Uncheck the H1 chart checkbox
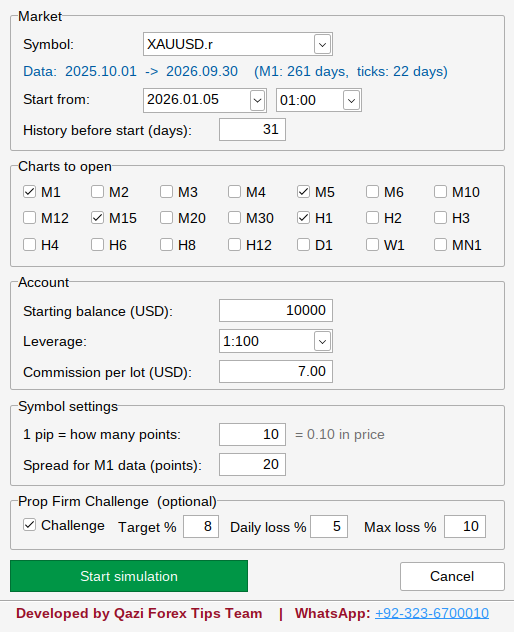514x632 pixels. click(303, 218)
